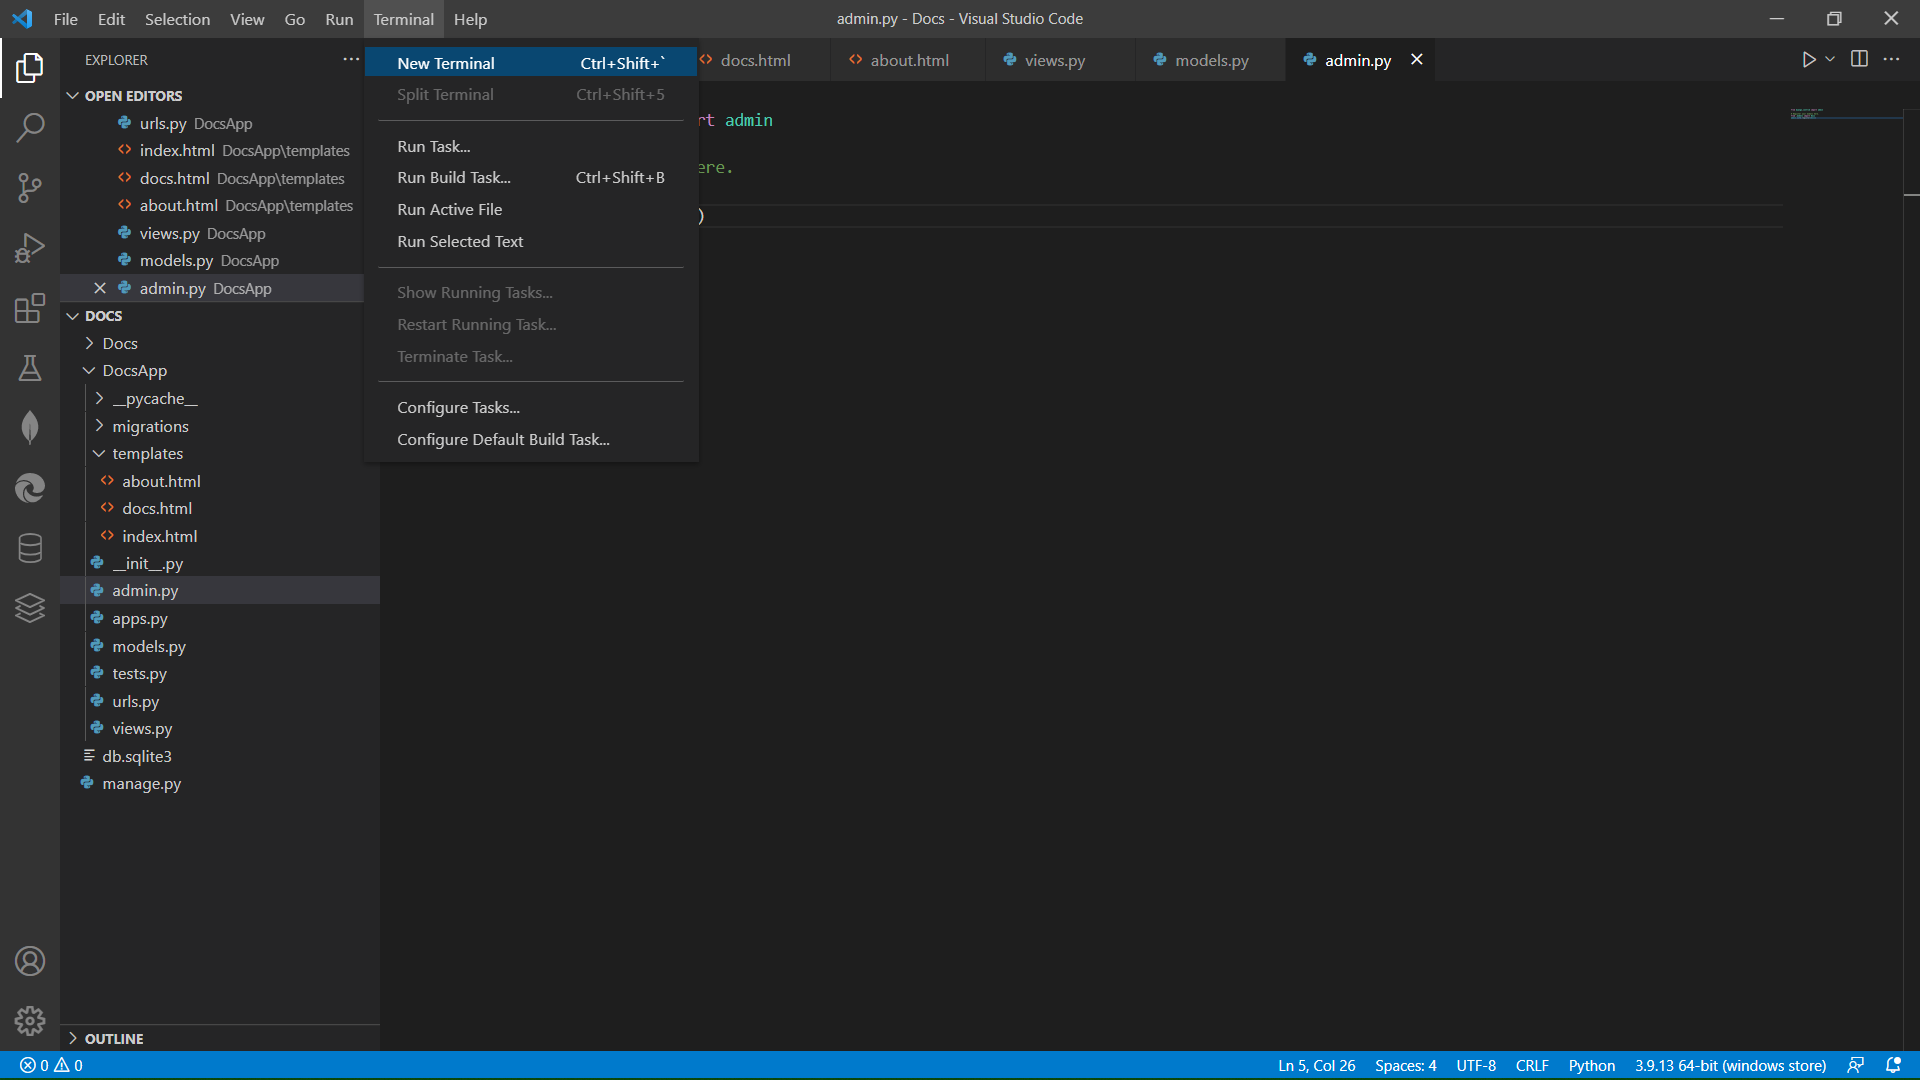Click the Manage gear icon
This screenshot has height=1080, width=1920.
coord(30,1021)
